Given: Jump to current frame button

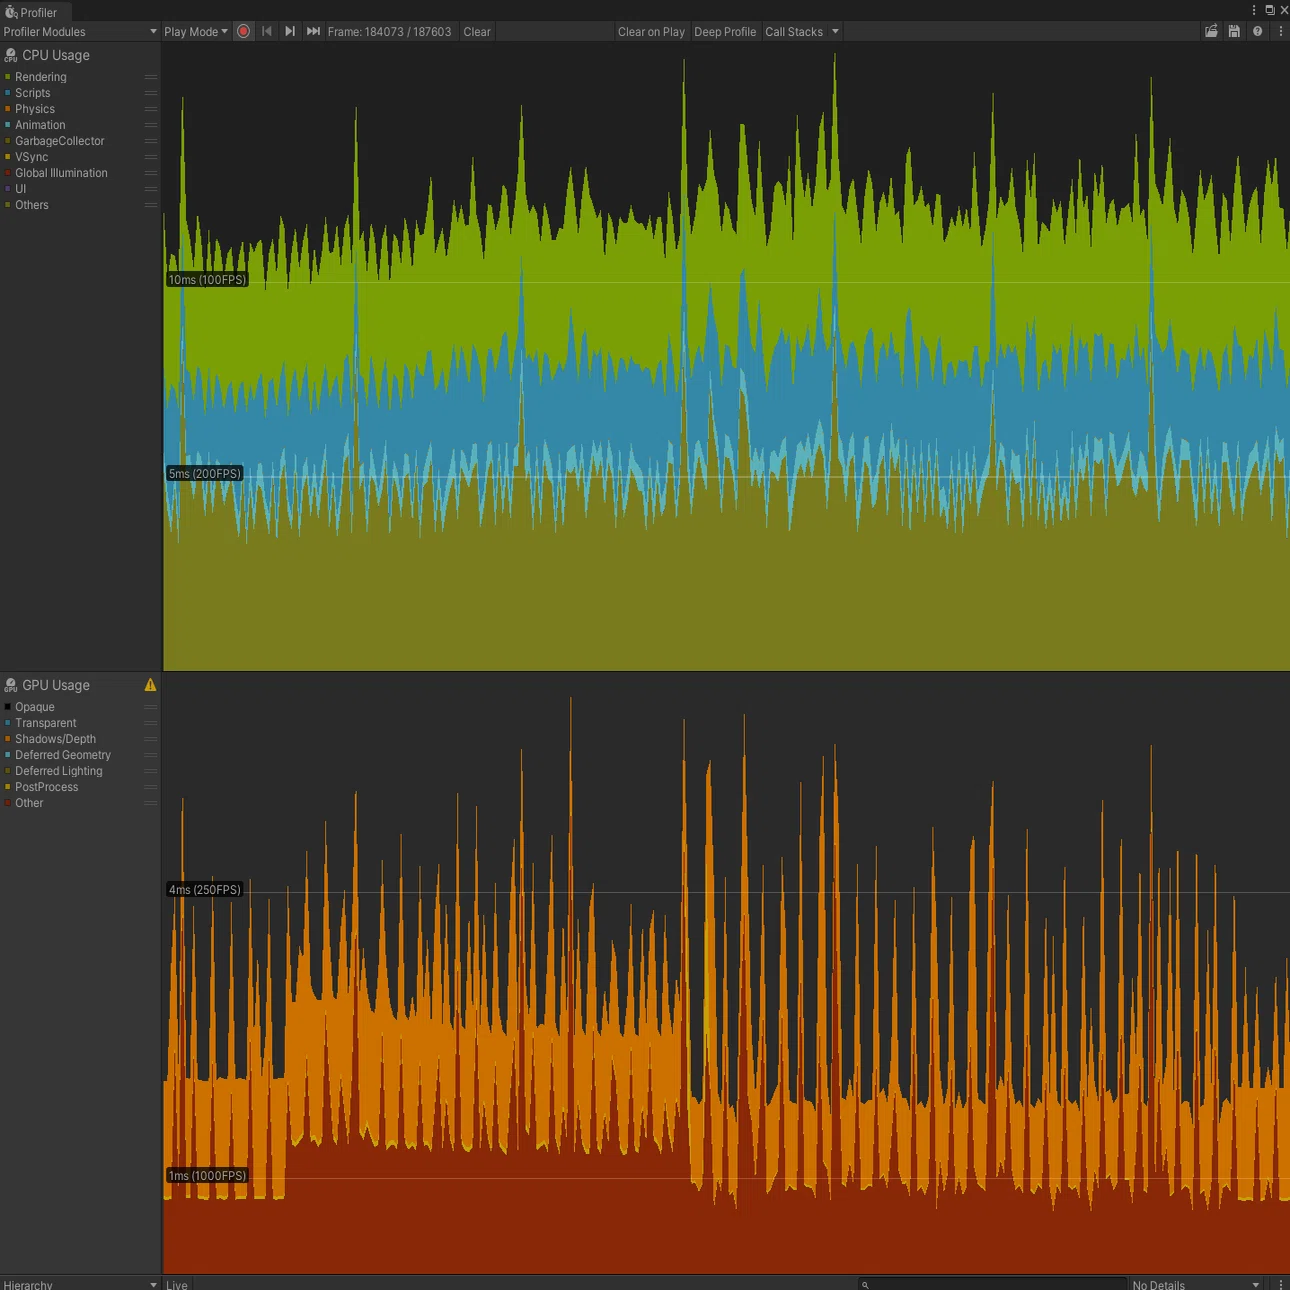Looking at the screenshot, I should (313, 31).
